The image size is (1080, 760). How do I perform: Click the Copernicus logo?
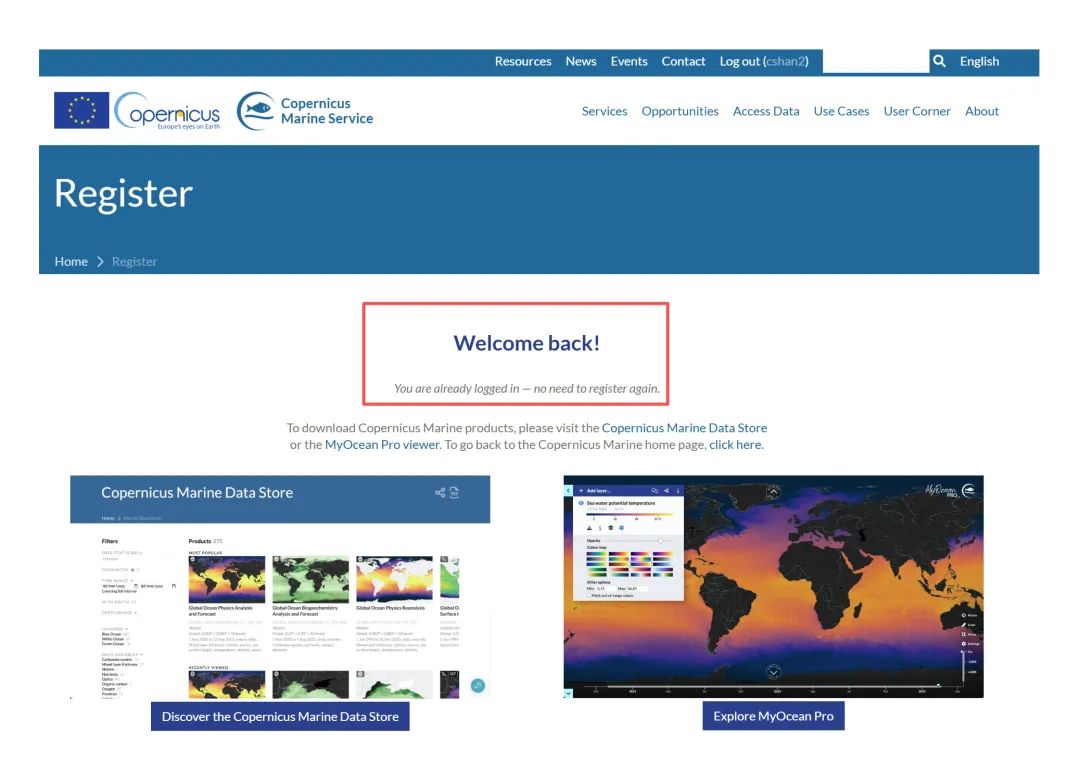point(167,111)
